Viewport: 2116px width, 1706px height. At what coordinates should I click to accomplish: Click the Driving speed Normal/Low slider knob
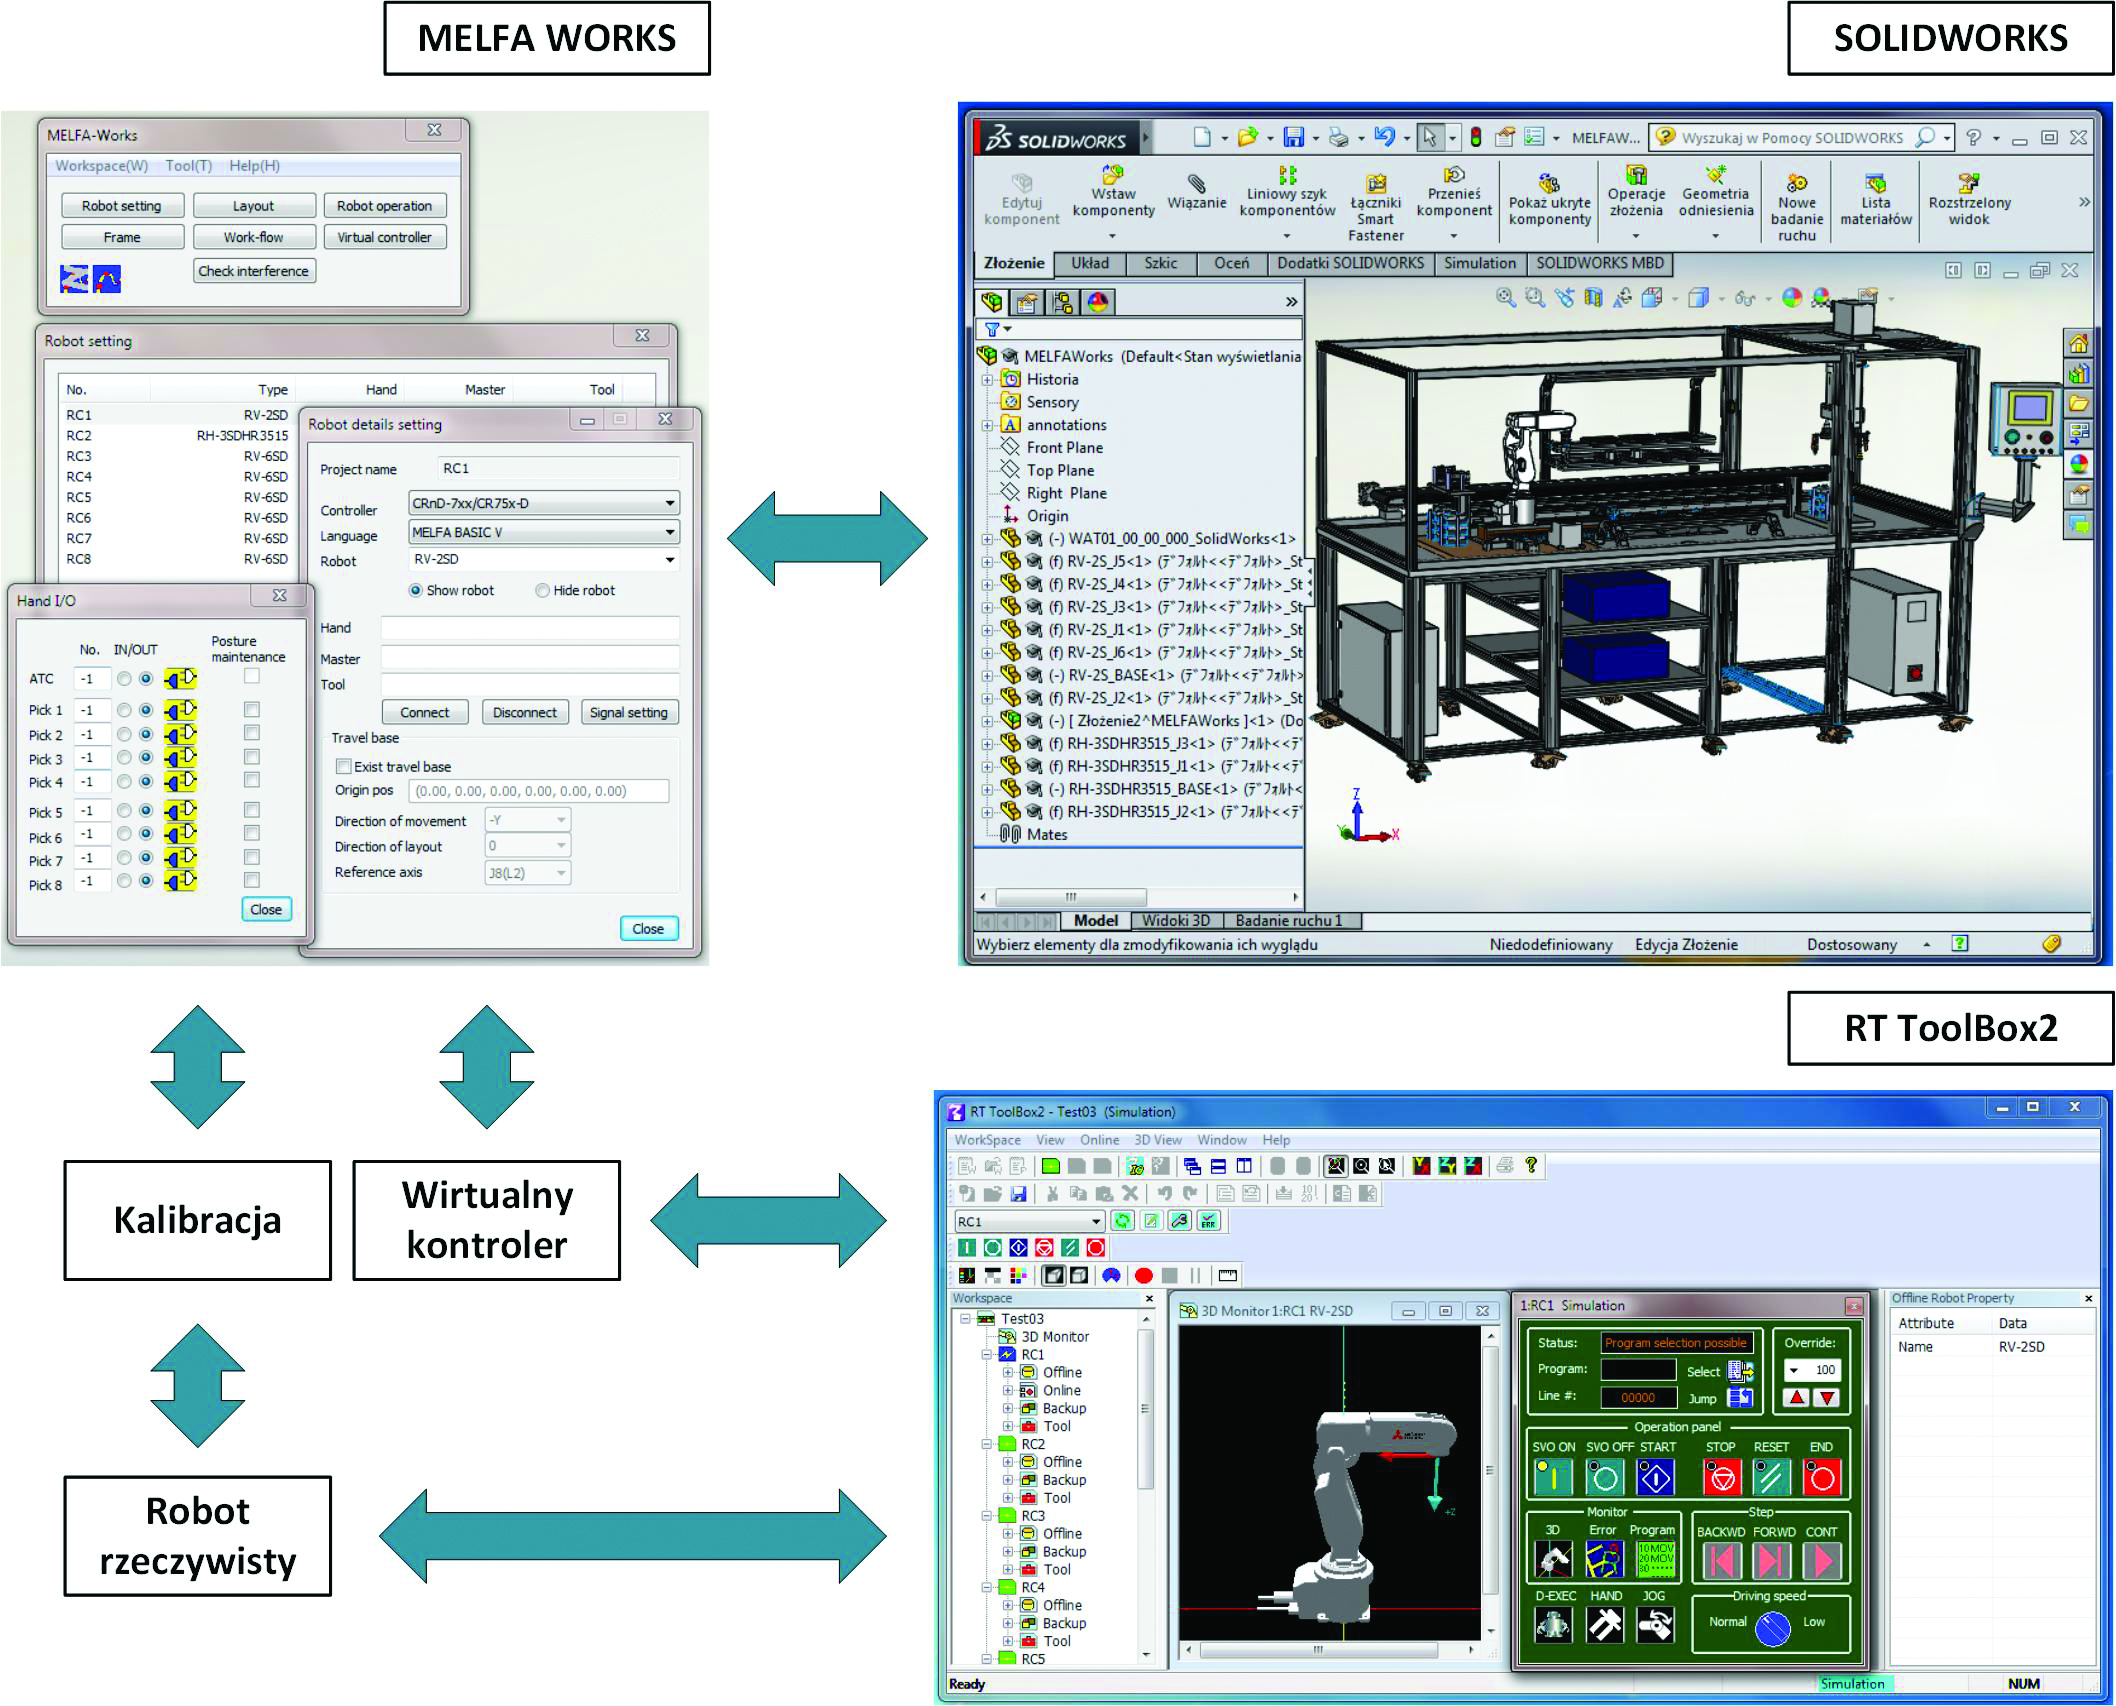click(x=1773, y=1629)
